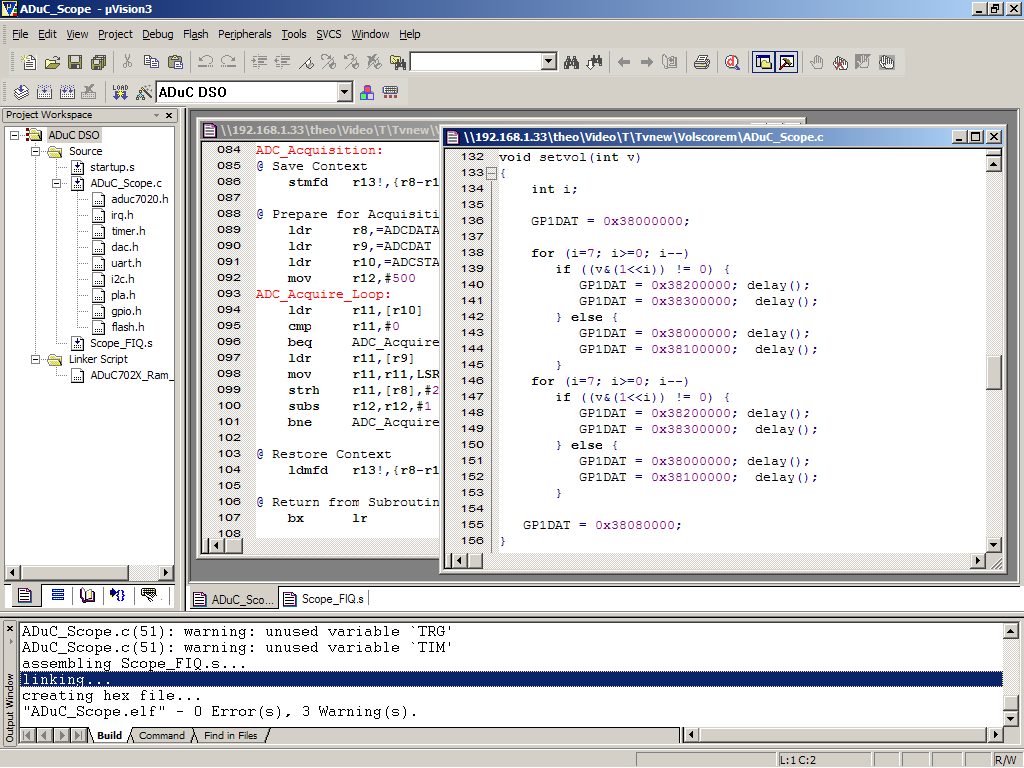Toggle Project Window display button
Image resolution: width=1024 pixels, height=768 pixels.
coord(763,62)
